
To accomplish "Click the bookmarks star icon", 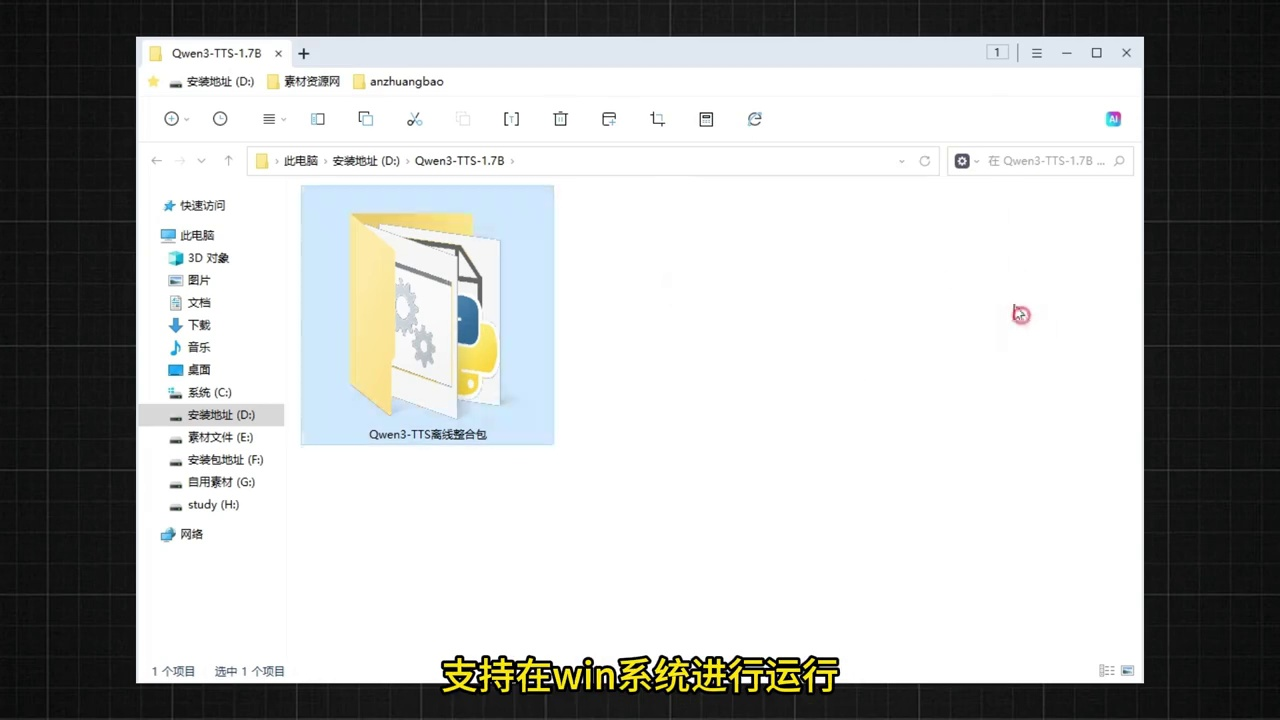I will click(x=153, y=81).
